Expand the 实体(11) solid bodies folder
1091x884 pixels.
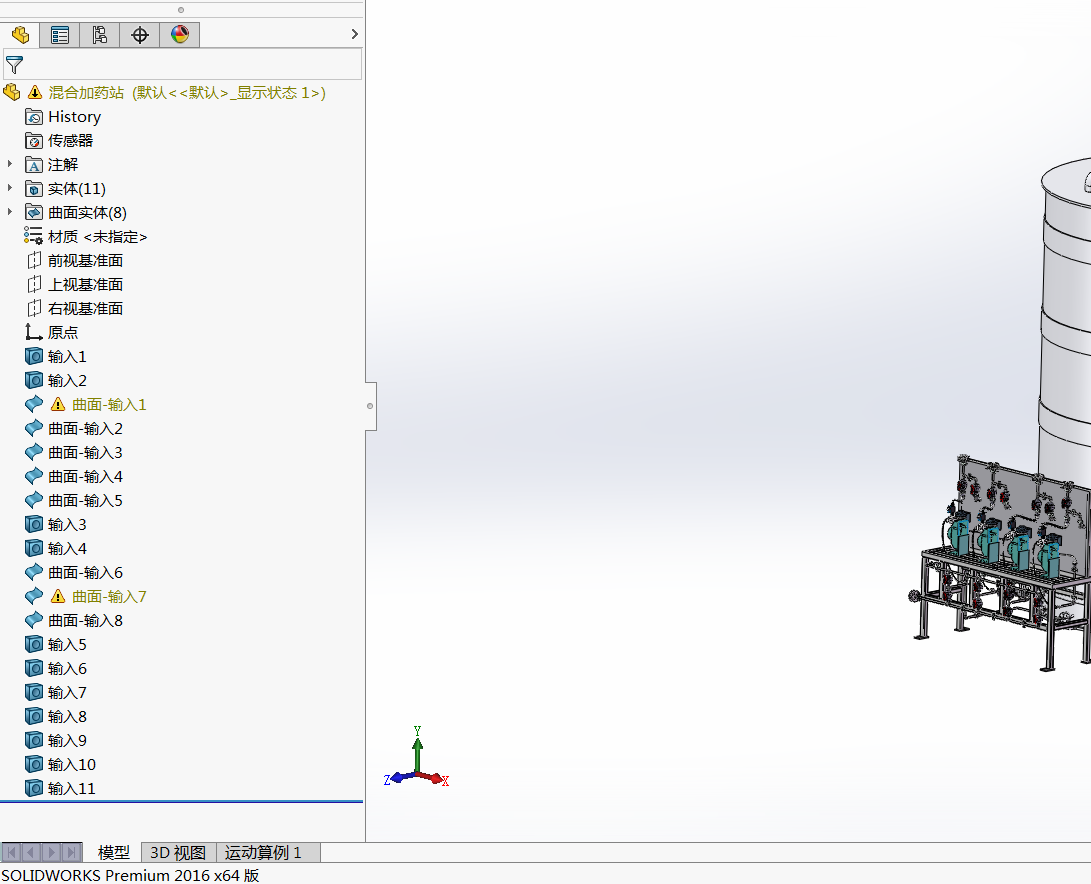(10, 188)
